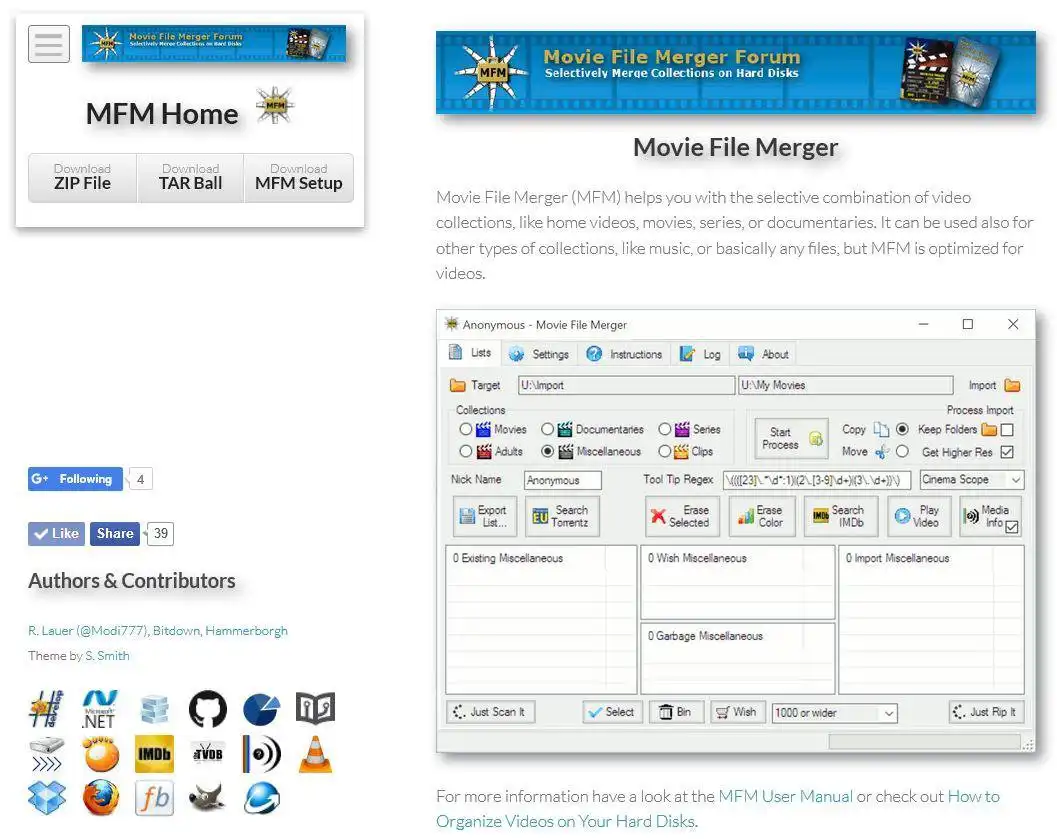Choose the Copy radio option
The height and width of the screenshot is (839, 1057).
click(903, 429)
